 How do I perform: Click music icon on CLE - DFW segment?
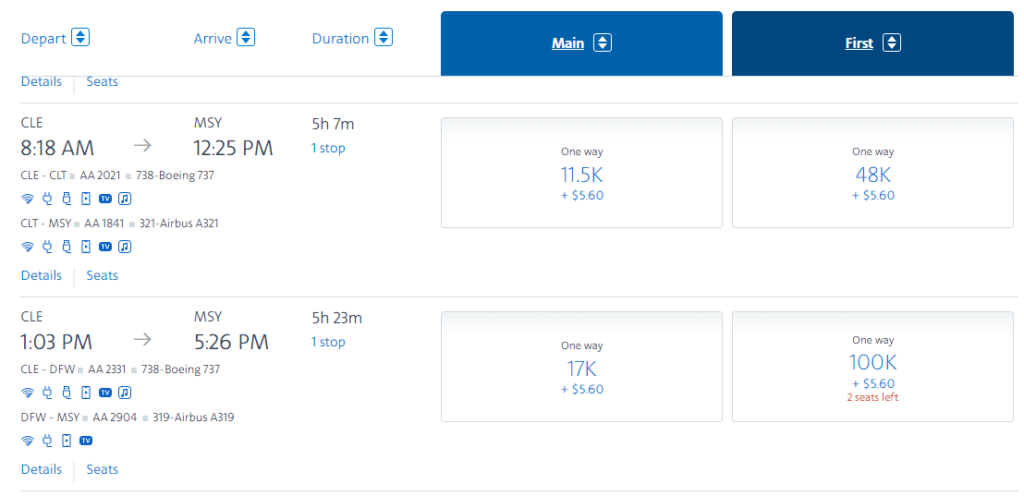125,392
